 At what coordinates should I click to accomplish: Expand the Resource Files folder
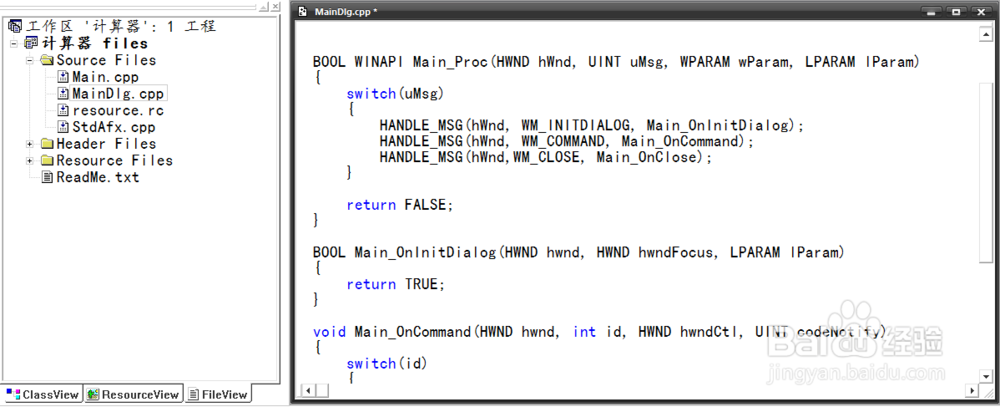click(x=29, y=160)
